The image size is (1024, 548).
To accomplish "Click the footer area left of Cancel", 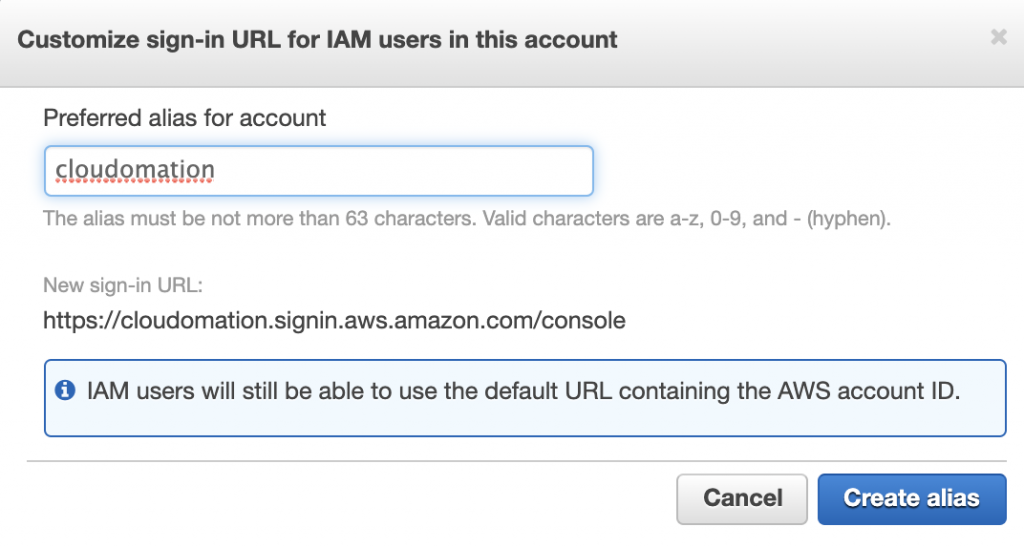I will coord(350,498).
